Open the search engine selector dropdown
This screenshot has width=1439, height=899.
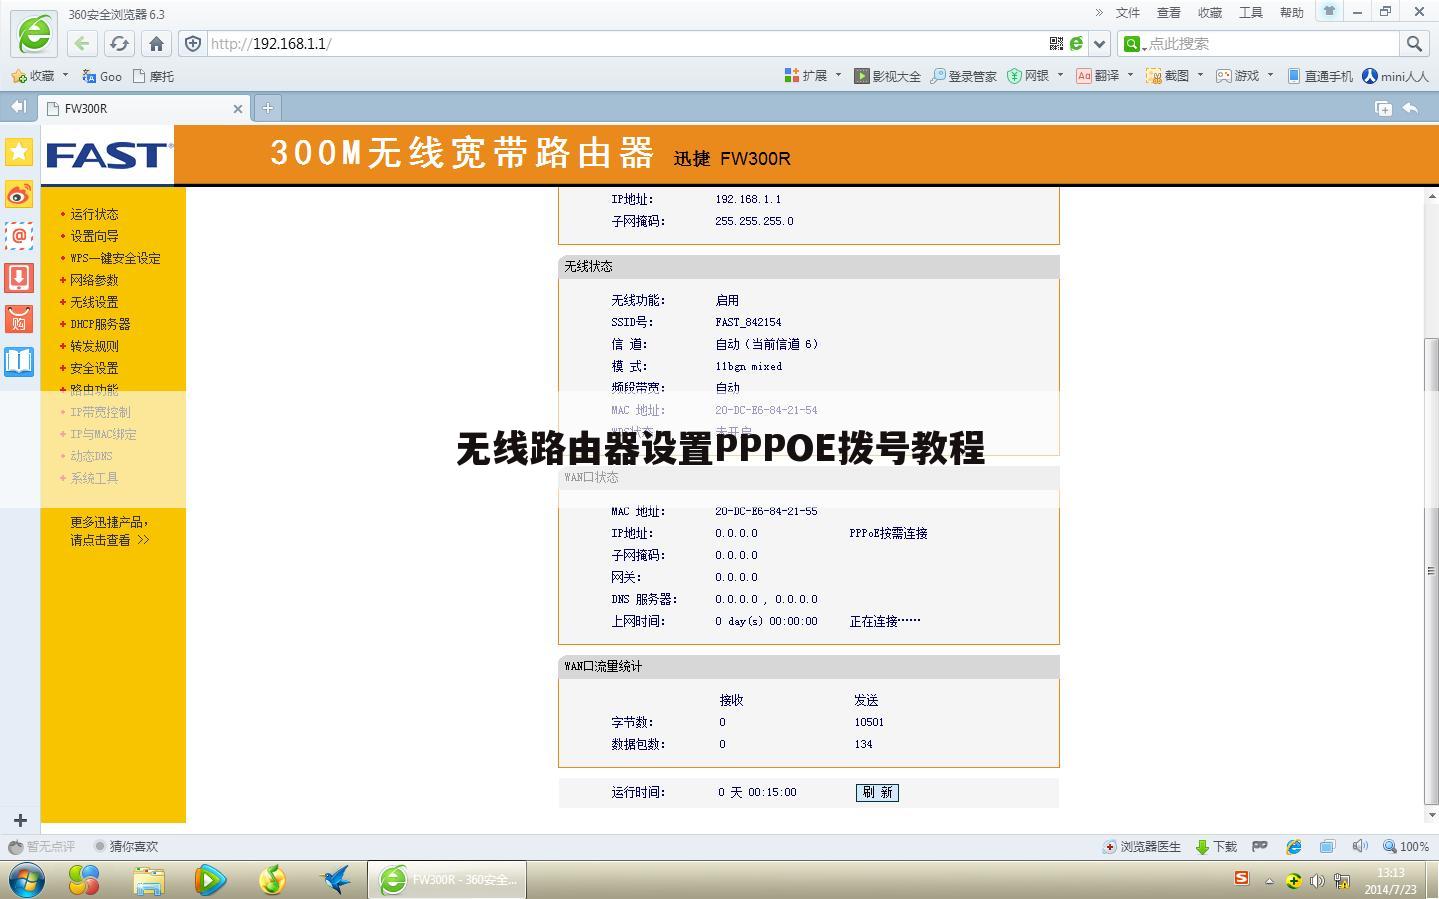1133,43
